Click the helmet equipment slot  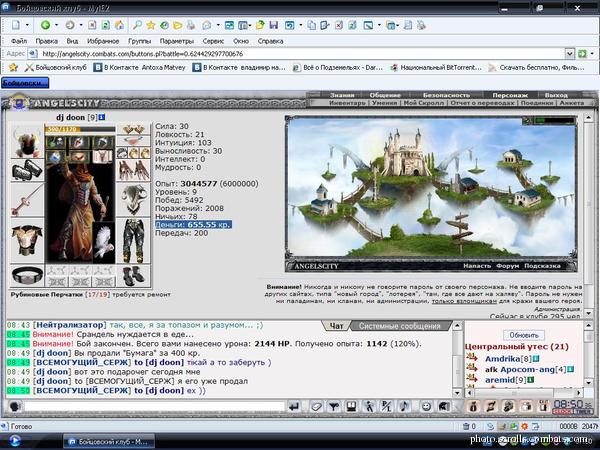[27, 141]
